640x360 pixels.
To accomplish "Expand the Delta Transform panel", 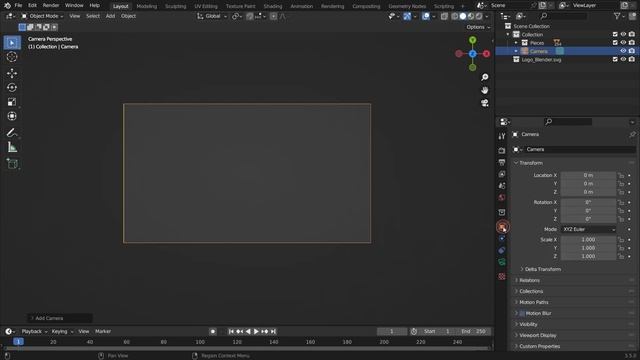I will click(541, 269).
